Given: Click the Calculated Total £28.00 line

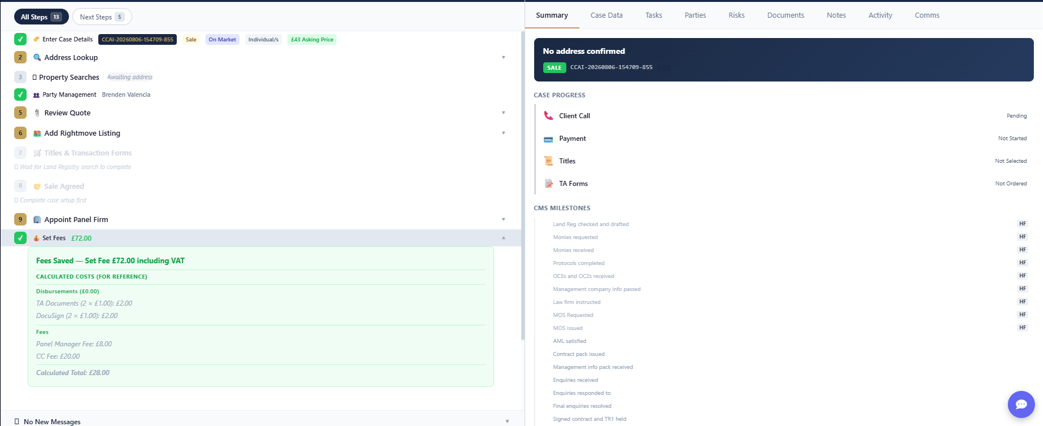Looking at the screenshot, I should click(73, 373).
